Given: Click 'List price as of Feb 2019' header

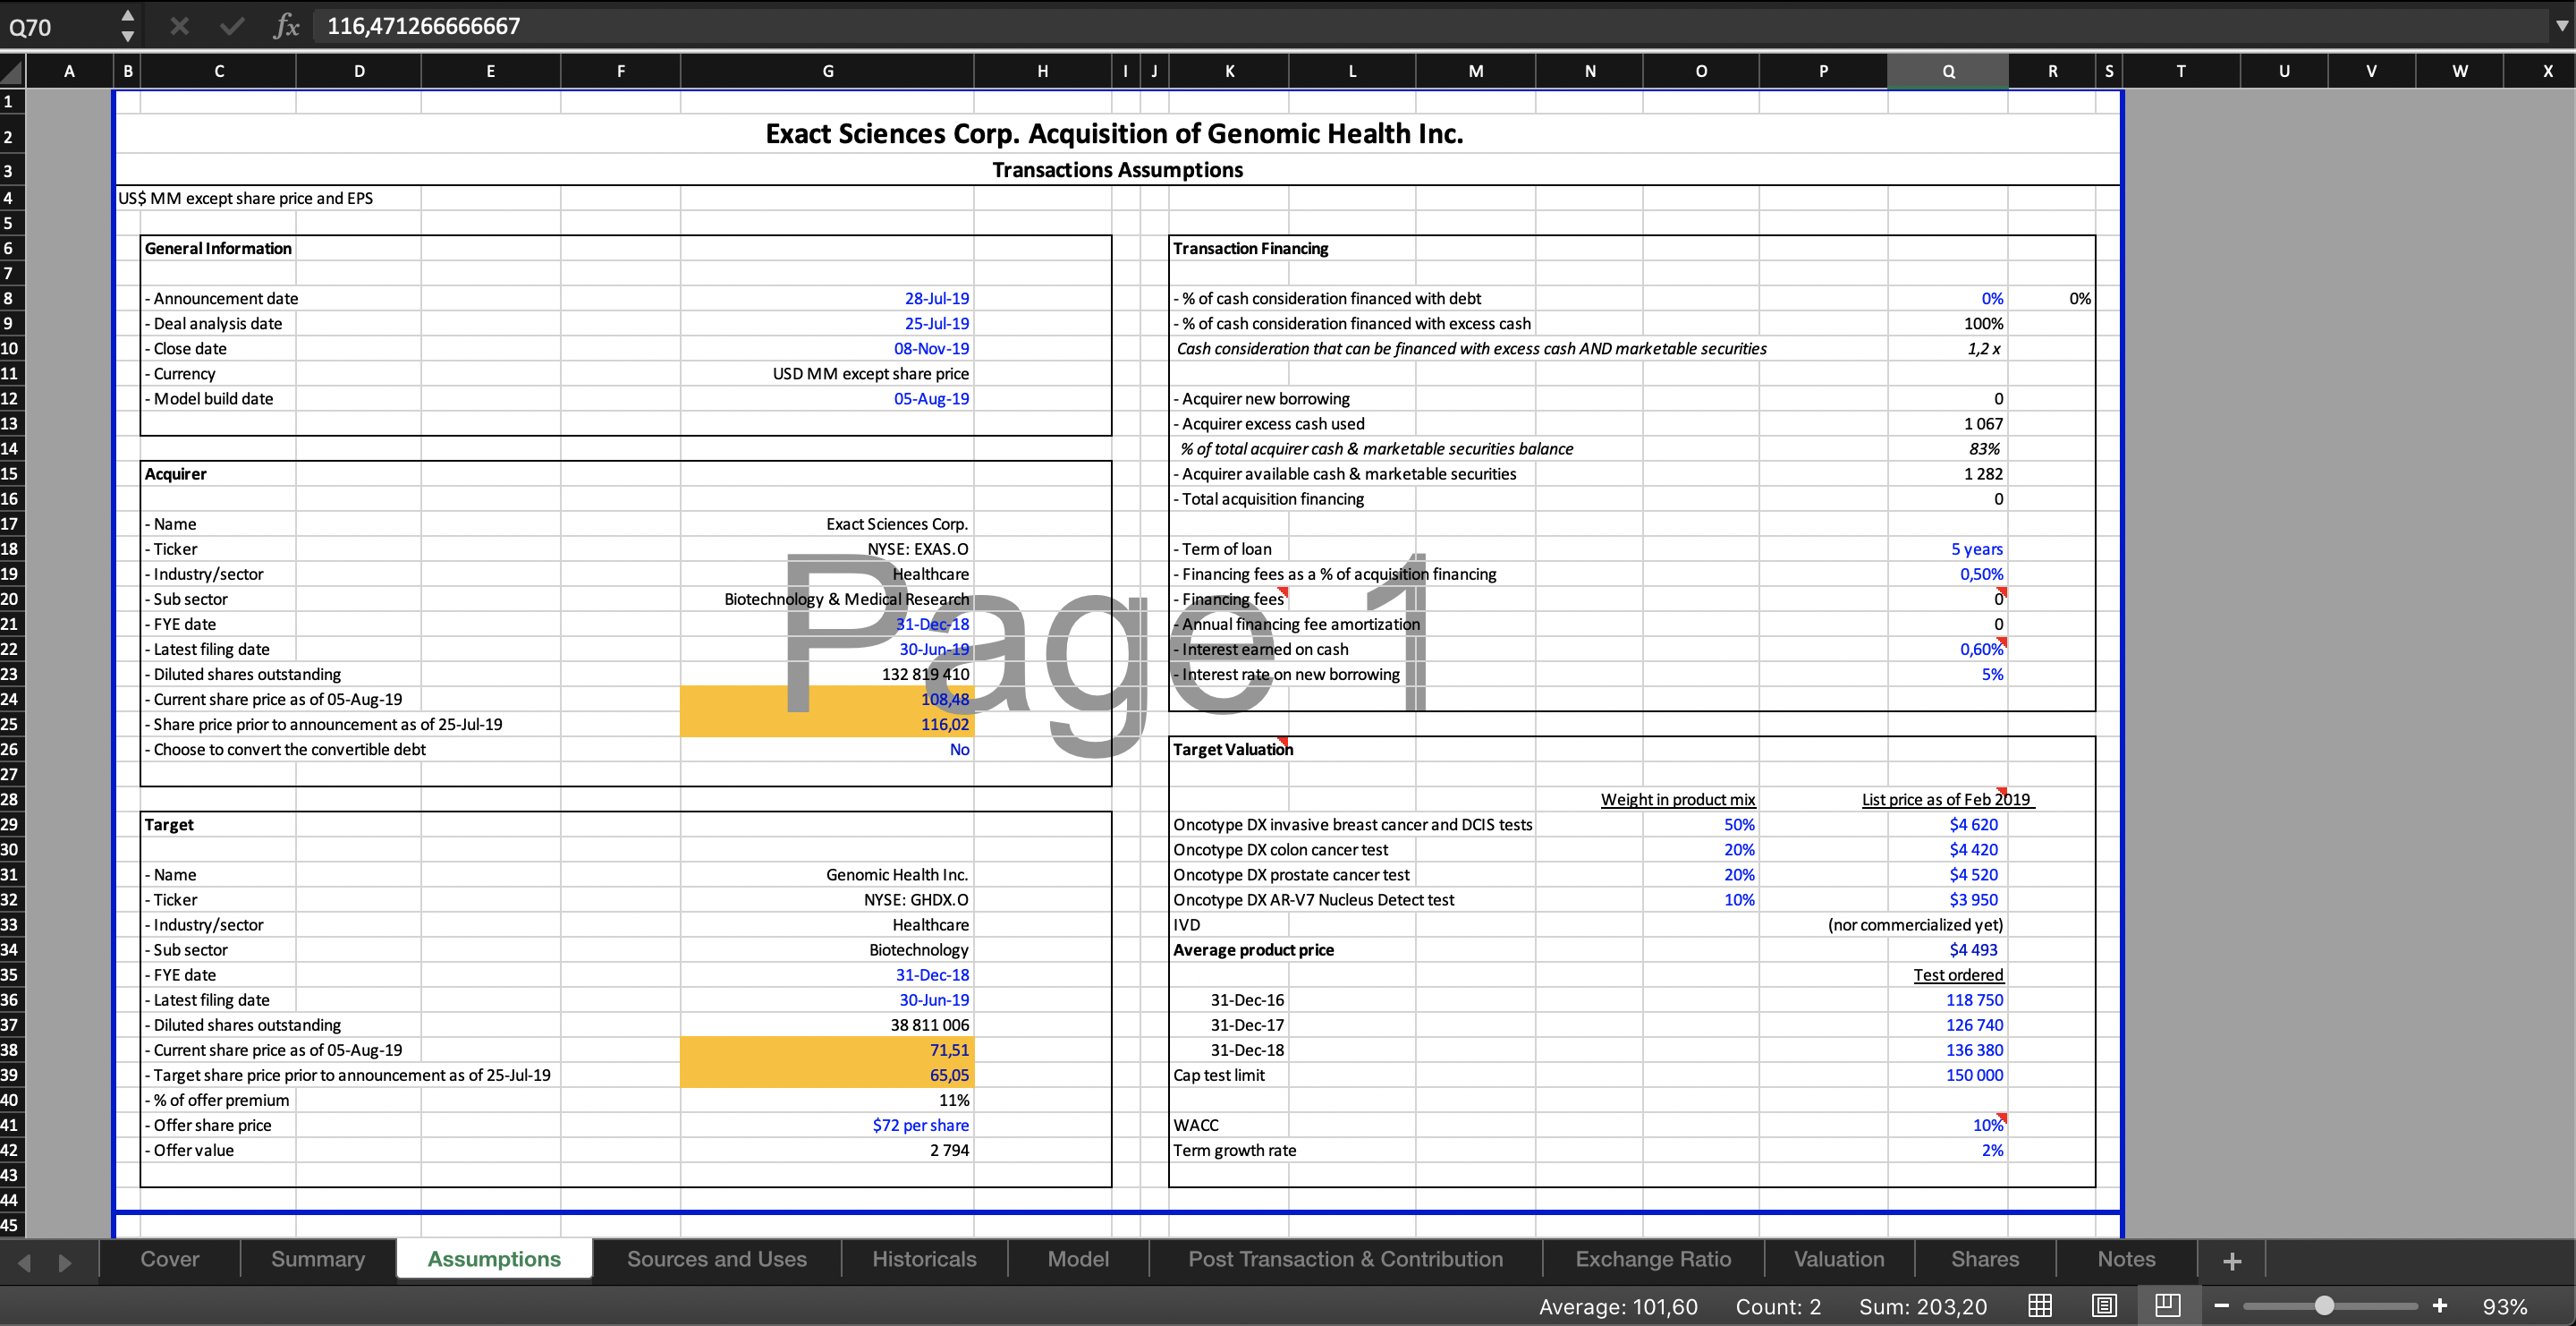Looking at the screenshot, I should 1945,799.
